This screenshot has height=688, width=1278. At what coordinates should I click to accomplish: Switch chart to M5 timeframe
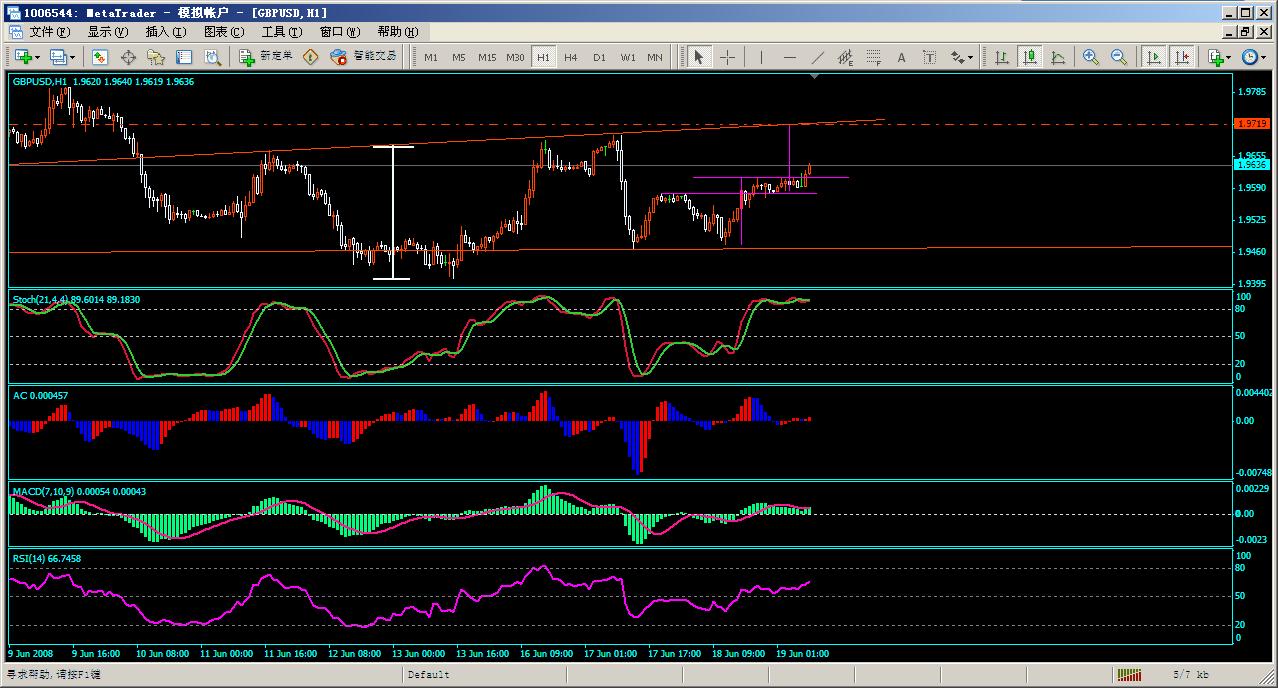click(459, 57)
